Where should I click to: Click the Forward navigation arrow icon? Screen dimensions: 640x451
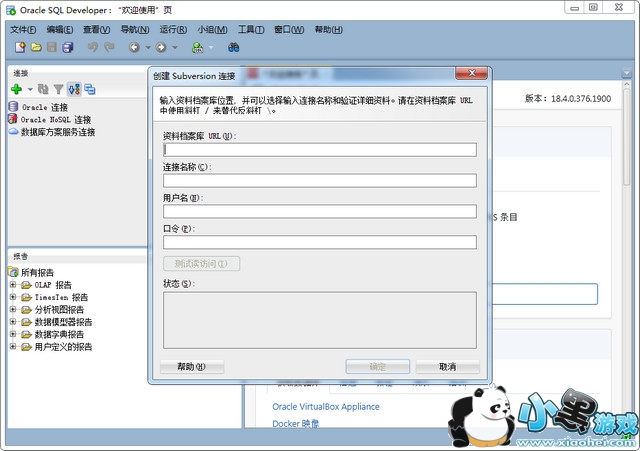161,48
